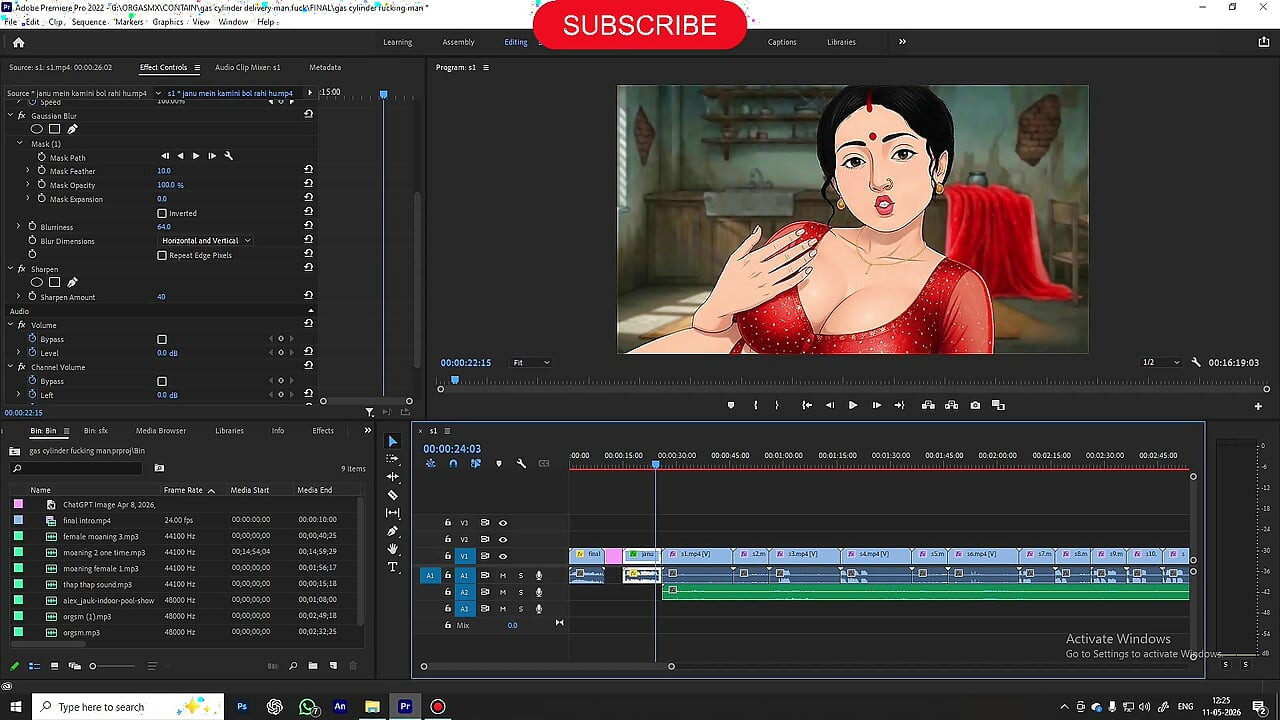
Task: Select the Selection tool in the tools panel
Action: [392, 441]
